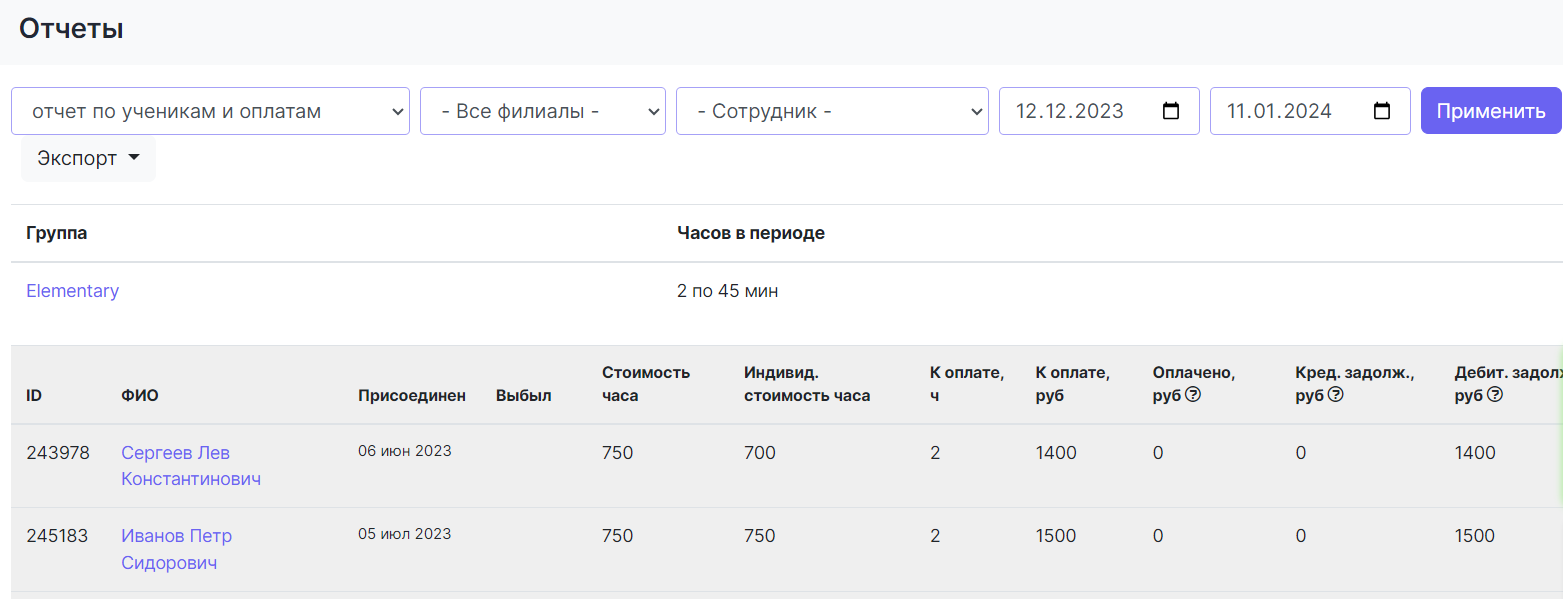Screen dimensions: 1563x599
Task: Click the end date field 11.01.2024
Action: coord(1310,111)
